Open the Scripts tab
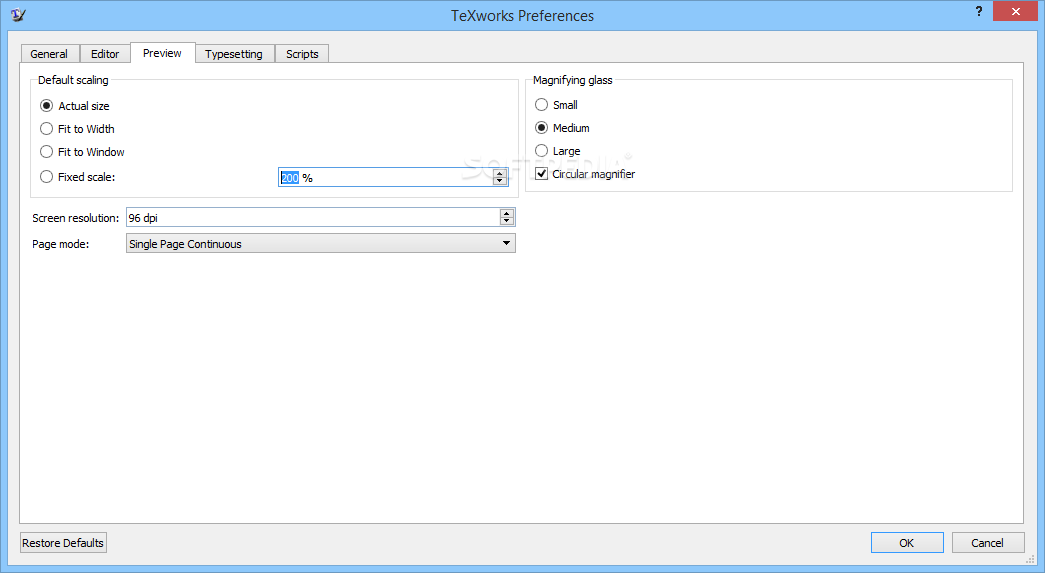 [x=302, y=54]
